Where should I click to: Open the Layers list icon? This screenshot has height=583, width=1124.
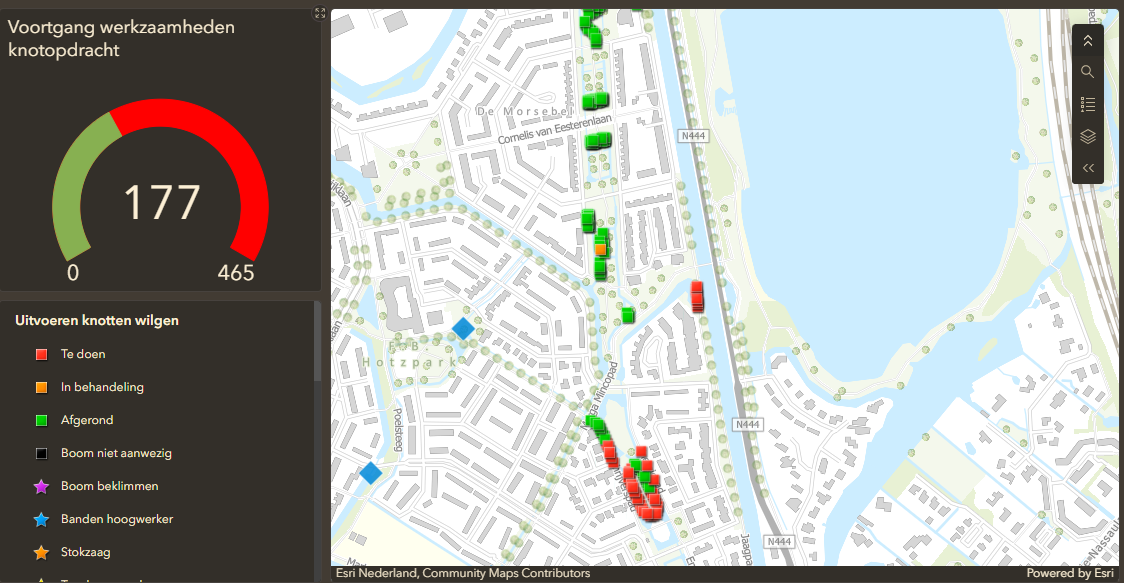(1087, 136)
